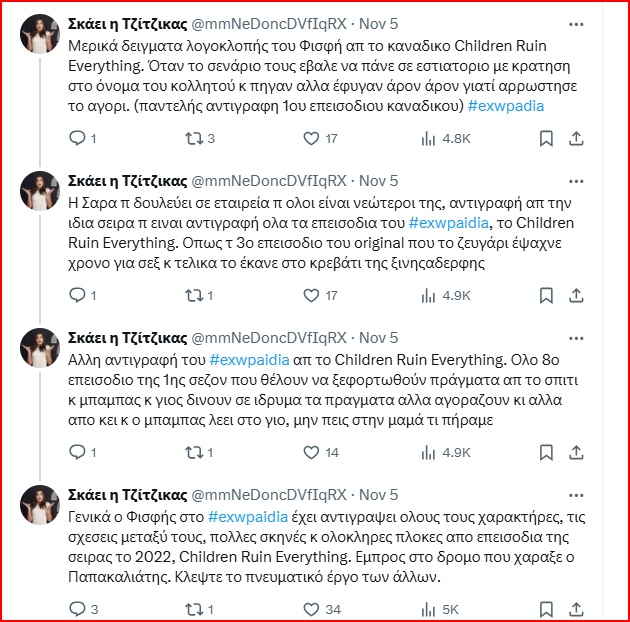Screen dimensions: 630x622
Task: Open the Nov 5 timestamp of the third tweet
Action: point(378,337)
